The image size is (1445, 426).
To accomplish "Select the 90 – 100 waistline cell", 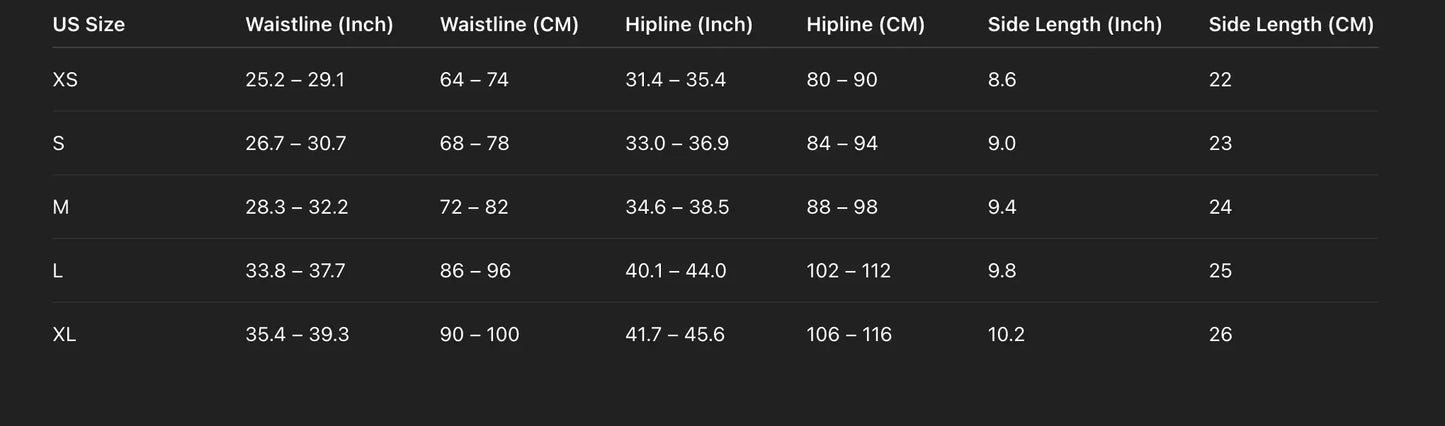I will (480, 334).
